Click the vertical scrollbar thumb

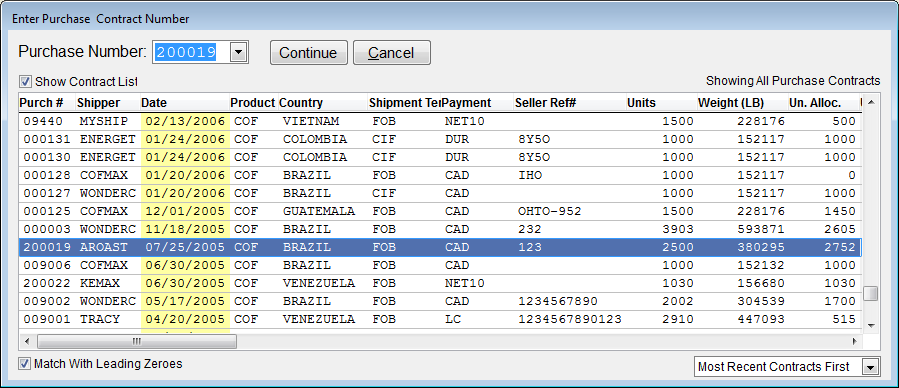[871, 293]
